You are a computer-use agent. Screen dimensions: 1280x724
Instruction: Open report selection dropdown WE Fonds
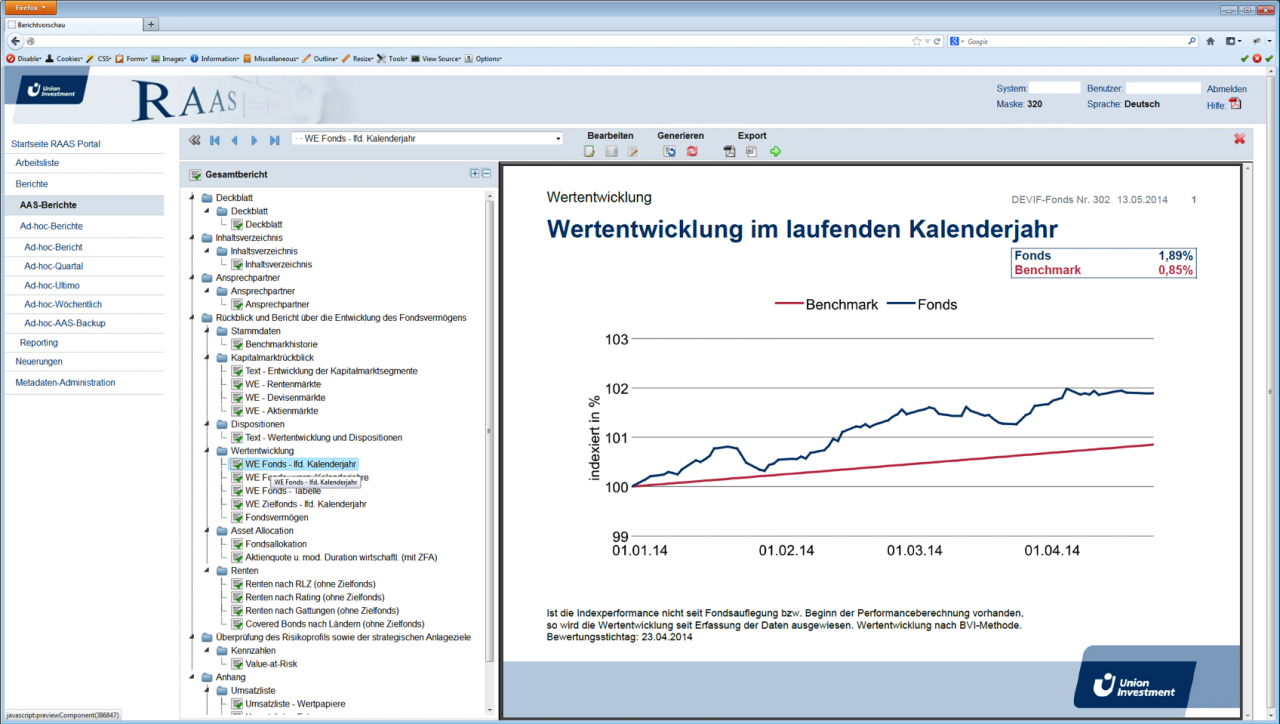click(428, 139)
